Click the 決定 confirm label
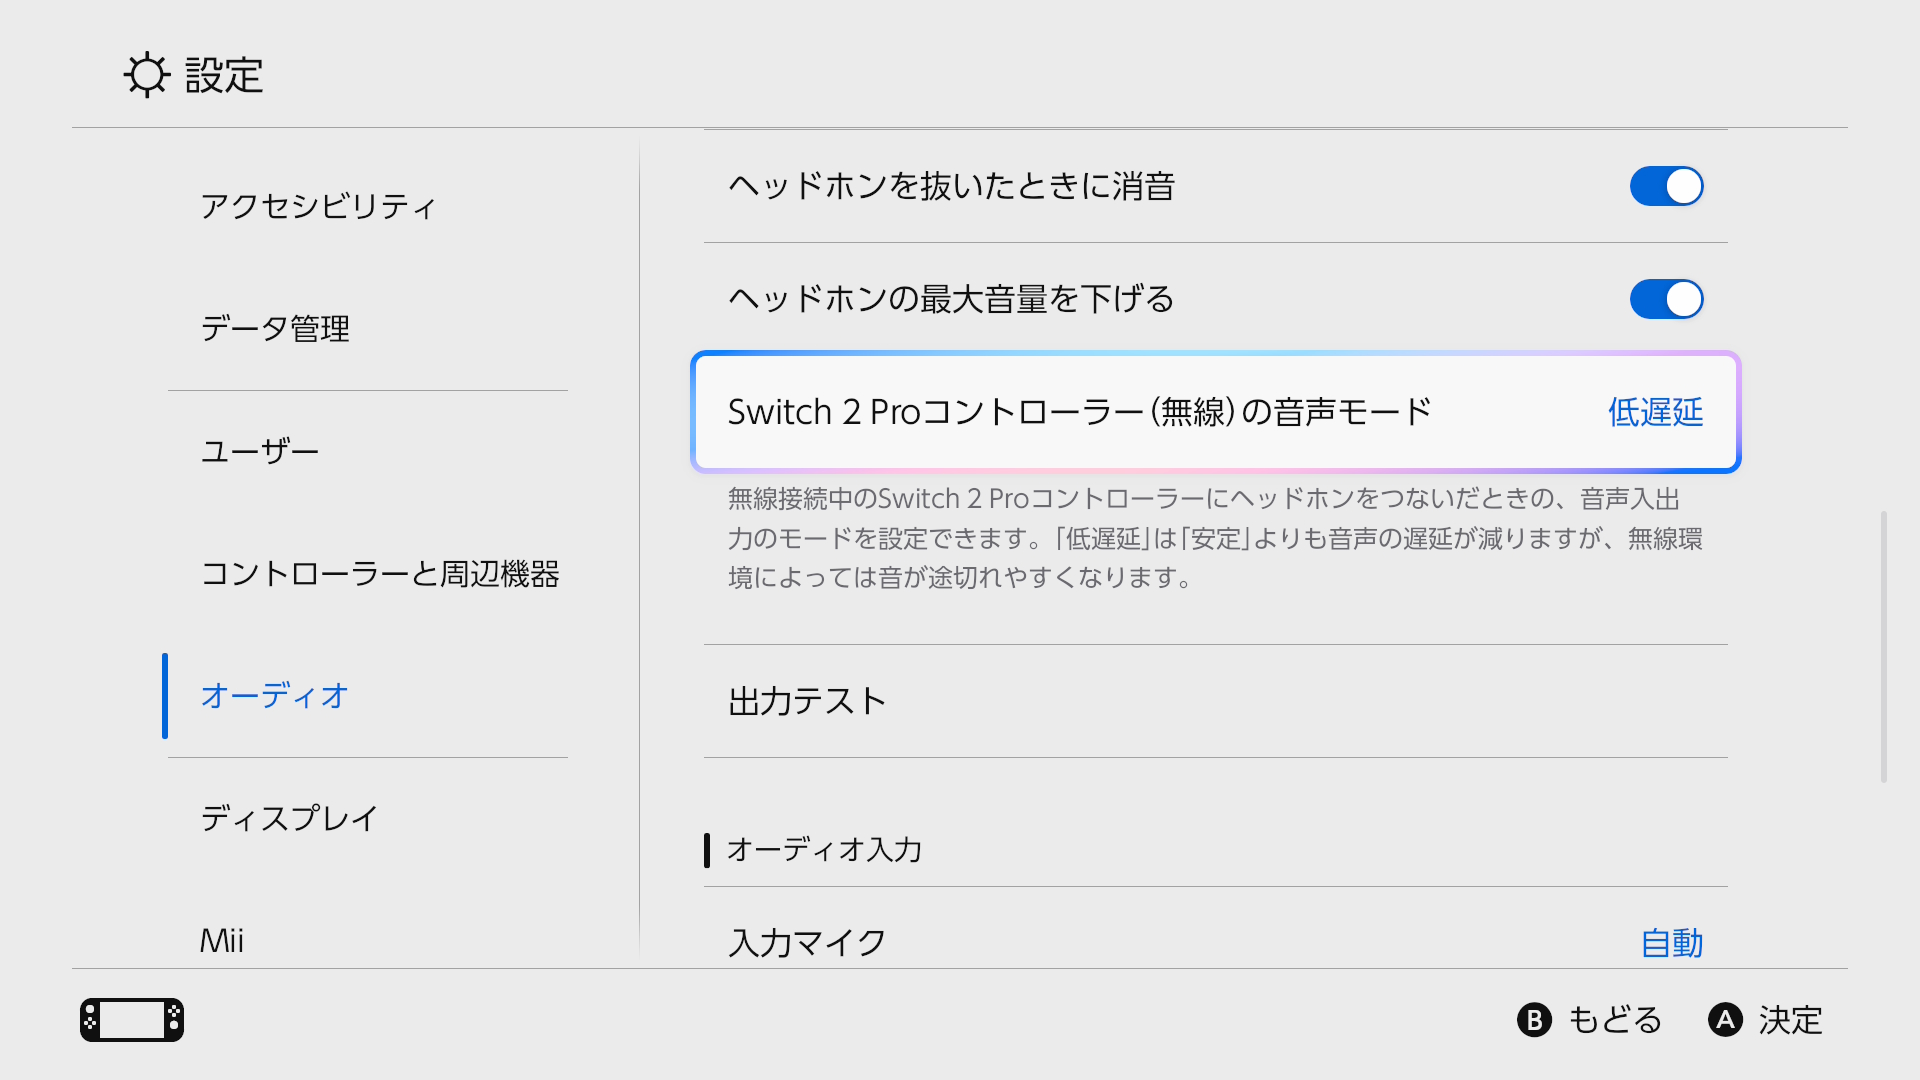 1790,1020
